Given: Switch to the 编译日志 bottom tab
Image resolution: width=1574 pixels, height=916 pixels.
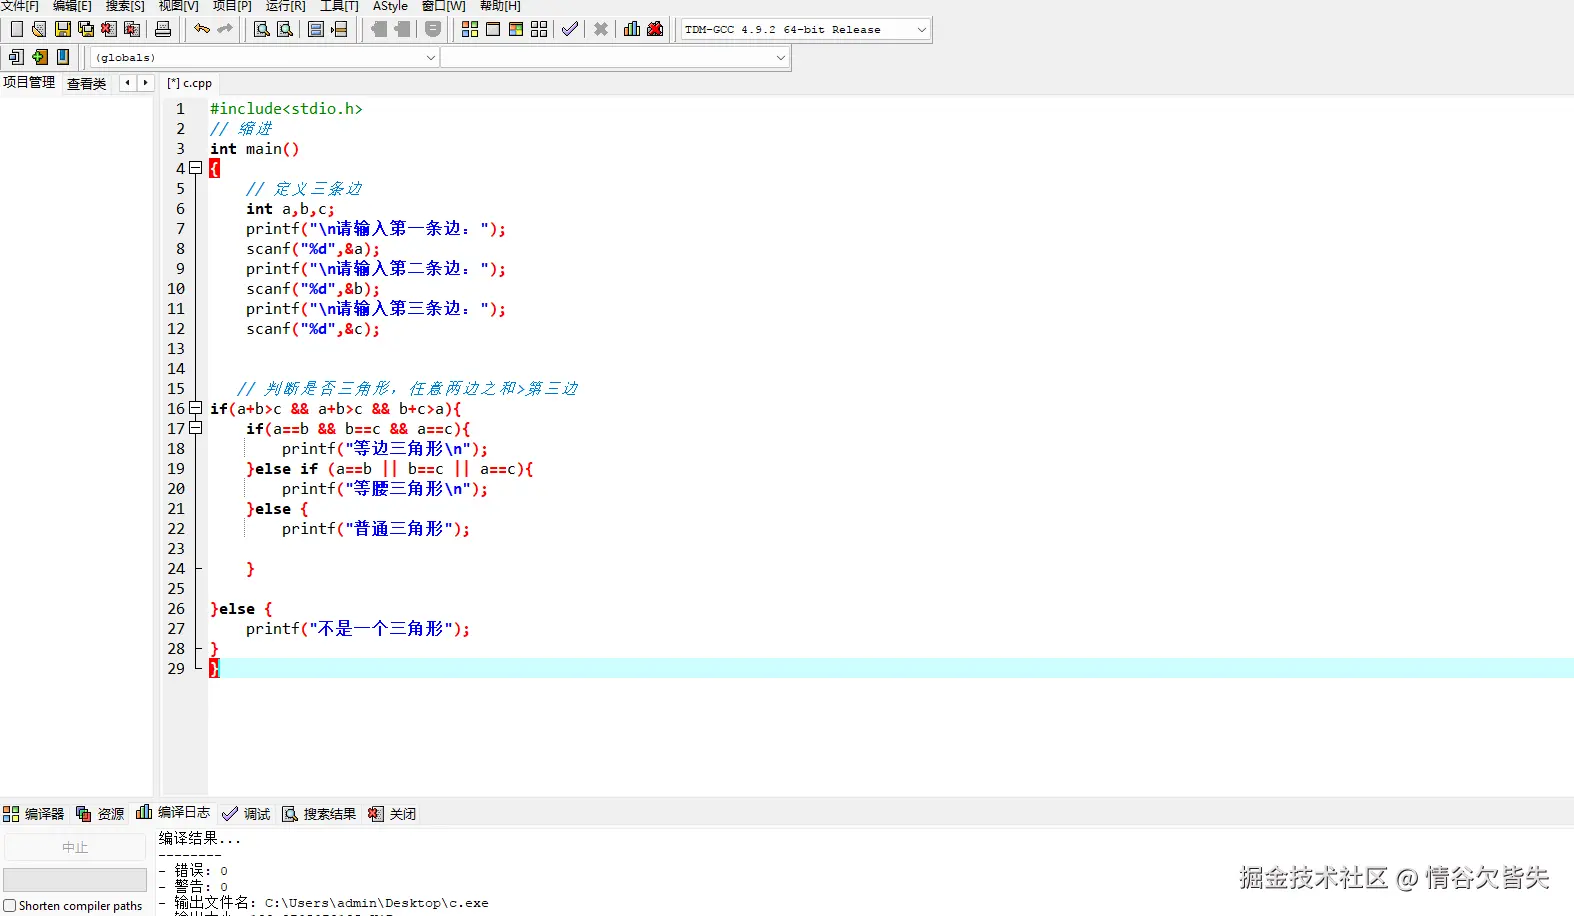Looking at the screenshot, I should click(x=174, y=813).
